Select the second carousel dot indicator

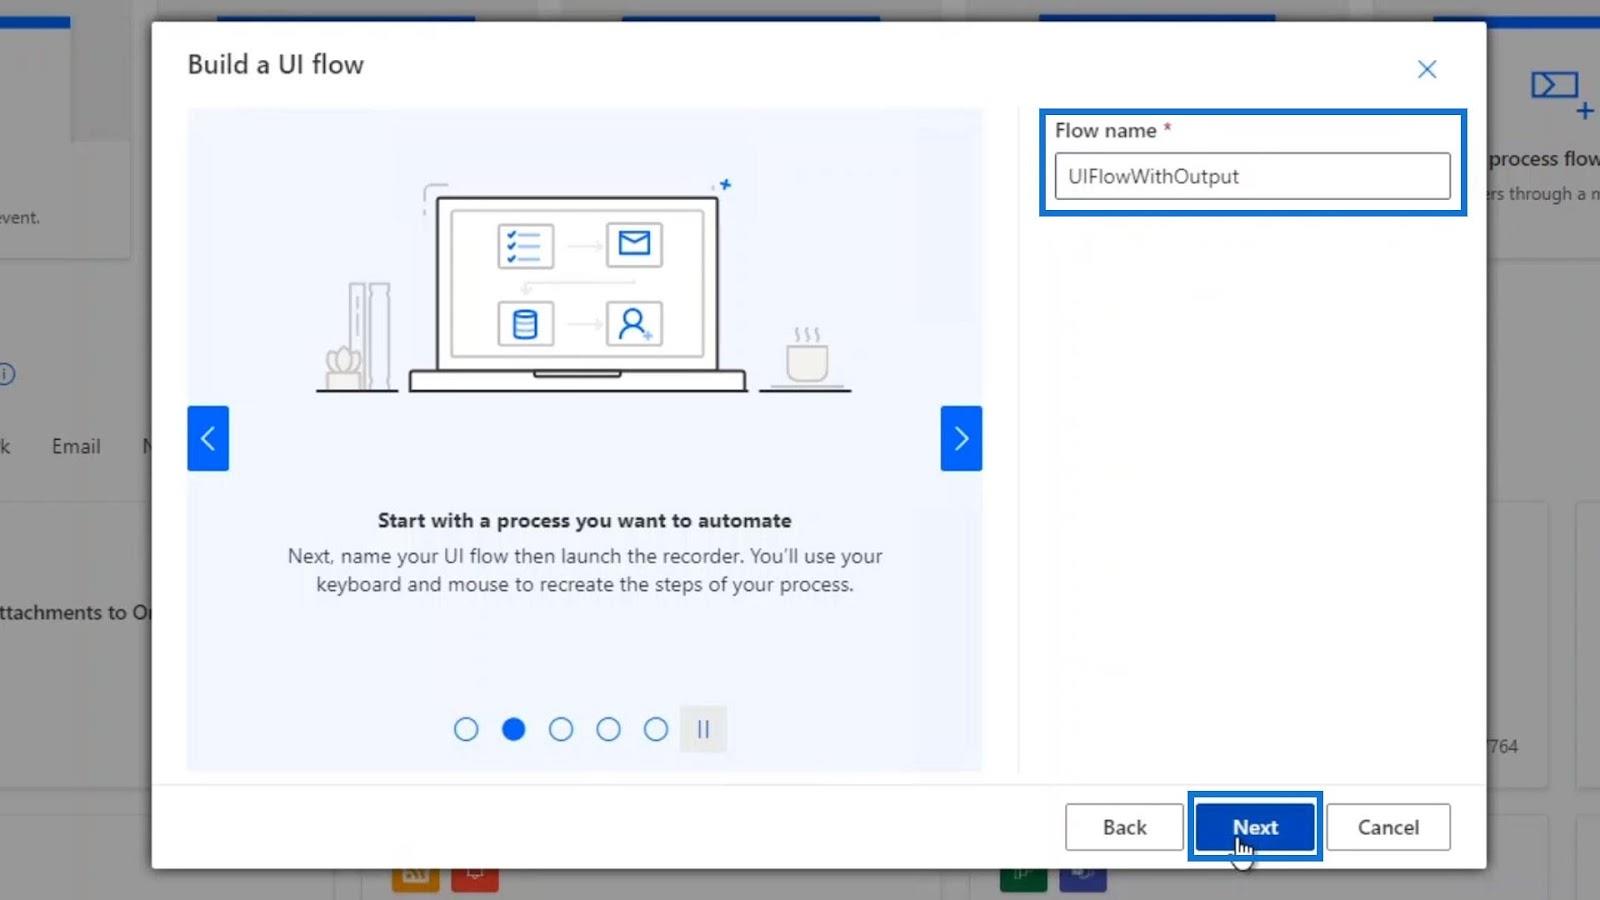coord(514,729)
